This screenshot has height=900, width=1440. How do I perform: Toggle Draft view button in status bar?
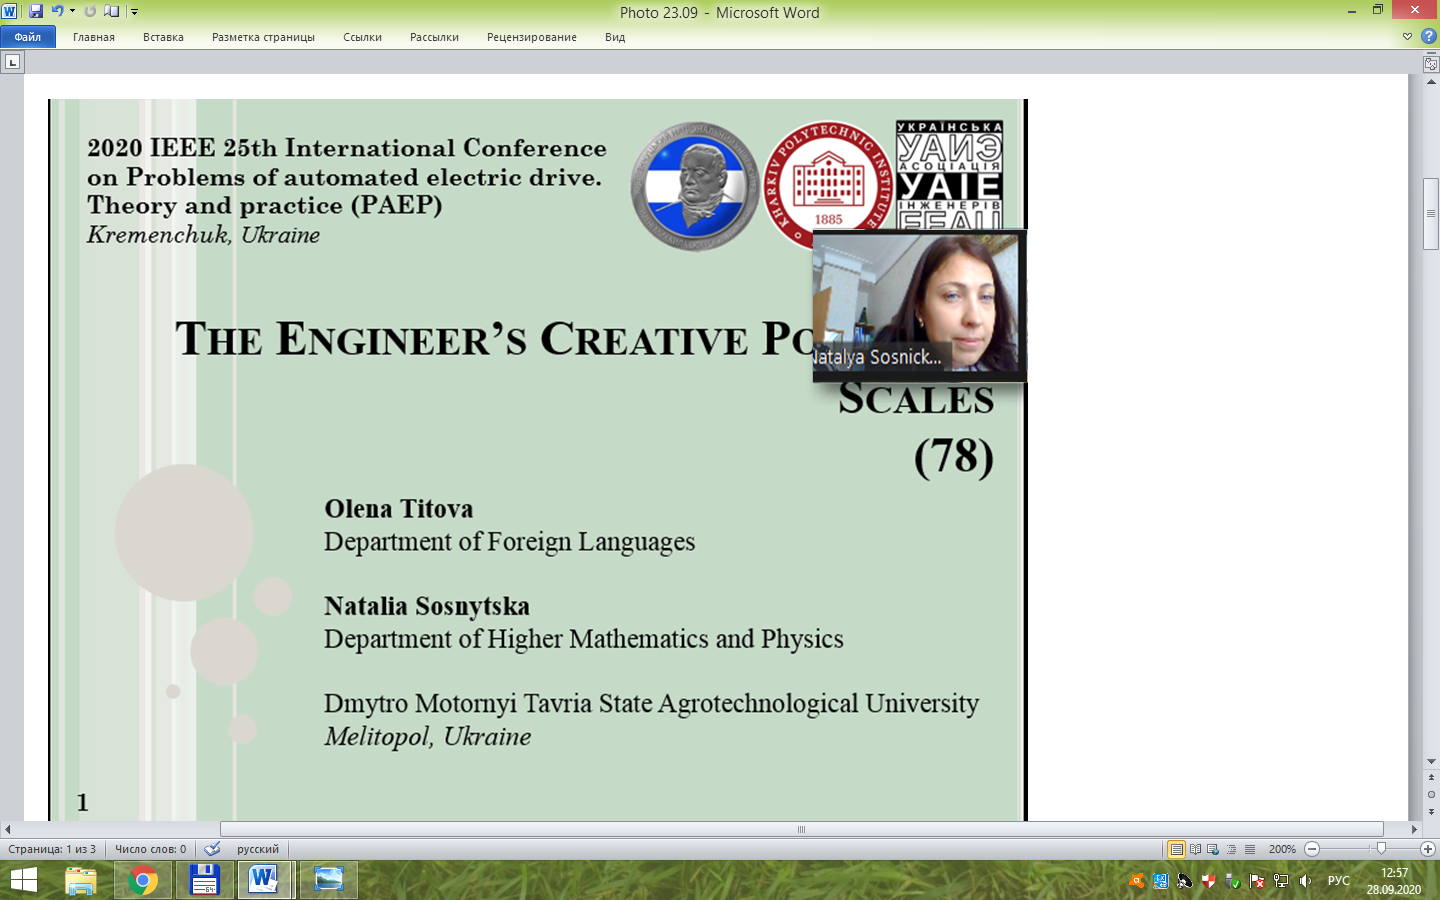point(1250,849)
